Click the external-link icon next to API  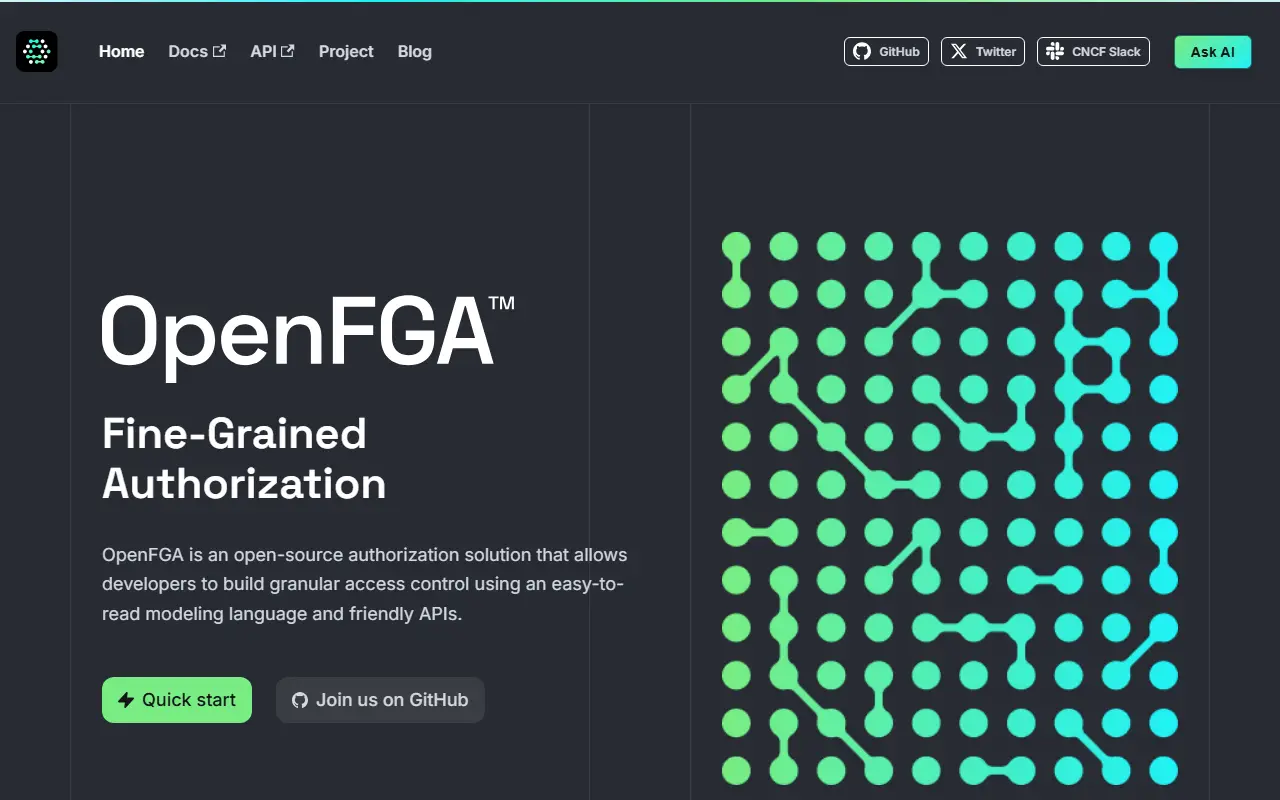point(288,51)
